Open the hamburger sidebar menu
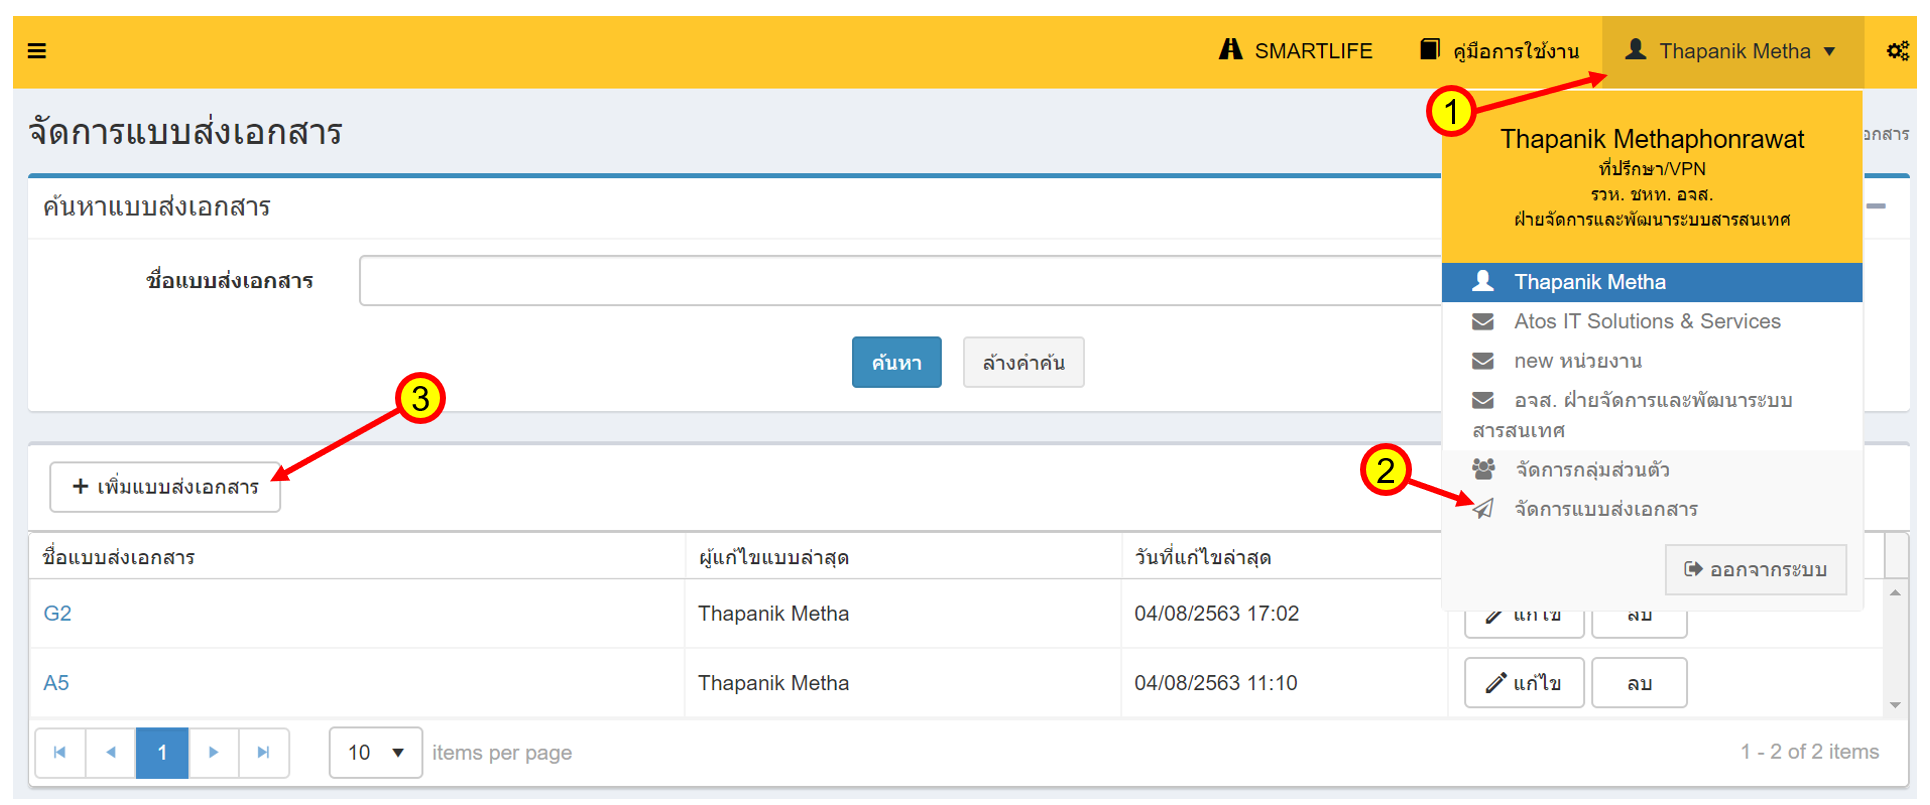The image size is (1930, 805). coord(37,51)
